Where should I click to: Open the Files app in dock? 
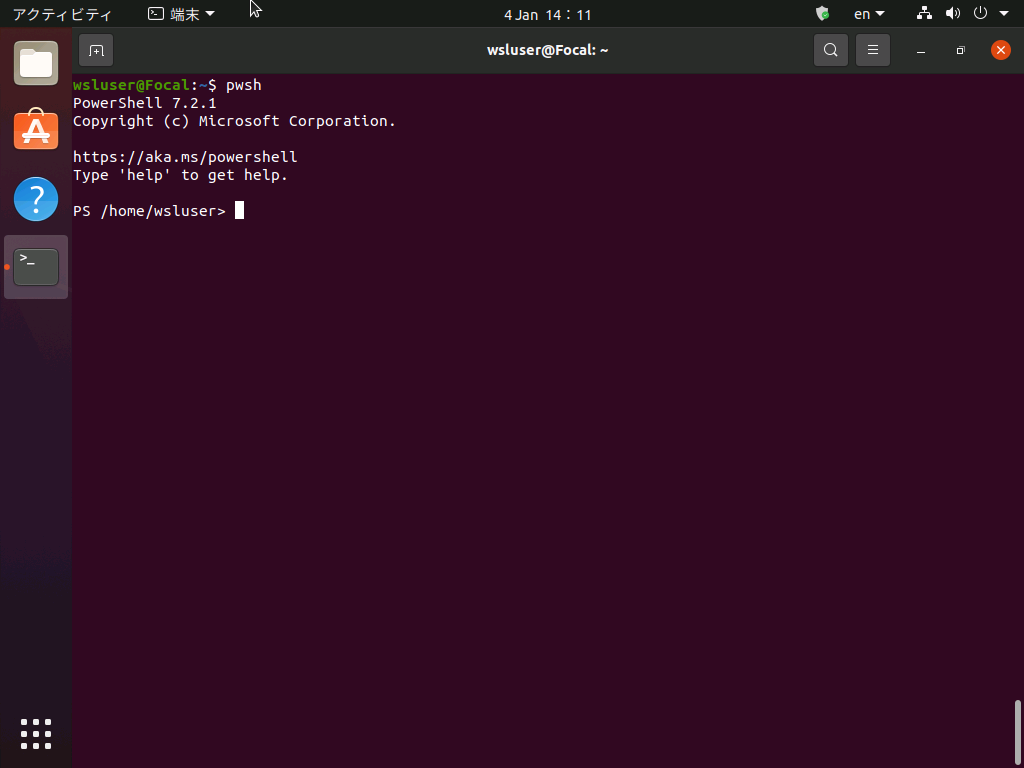[36, 63]
